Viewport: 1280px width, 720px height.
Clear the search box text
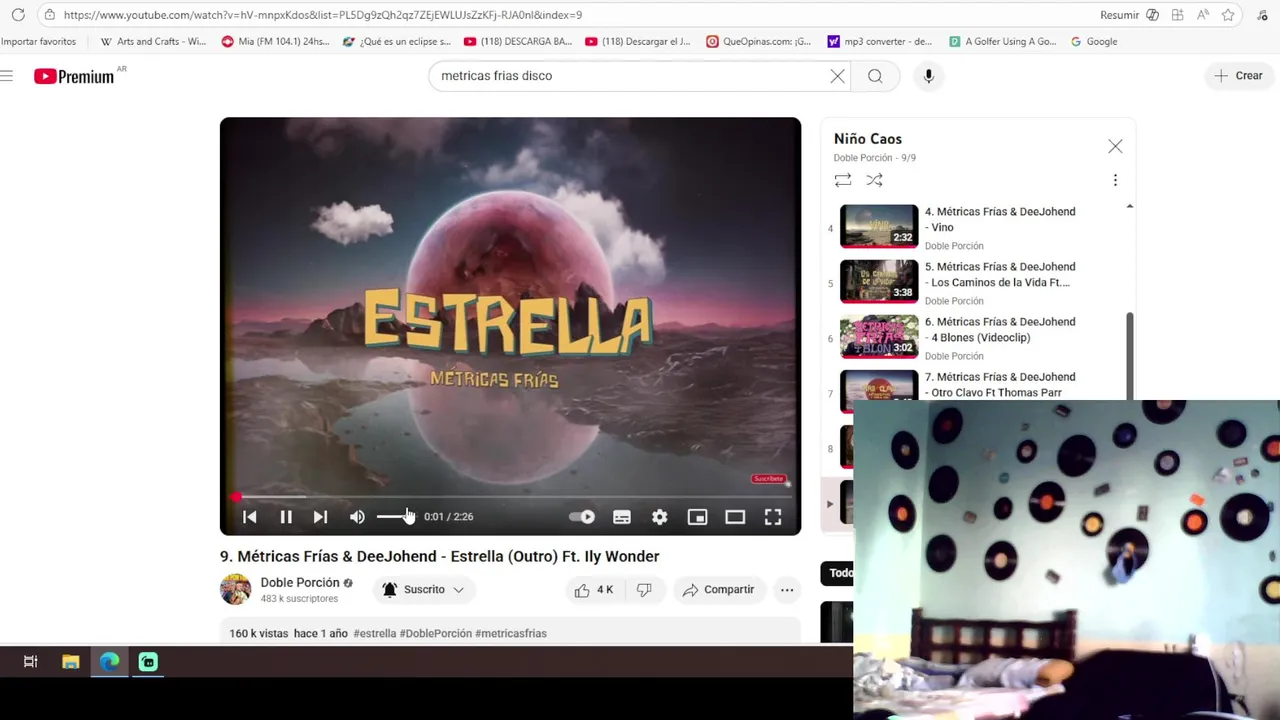(x=838, y=76)
